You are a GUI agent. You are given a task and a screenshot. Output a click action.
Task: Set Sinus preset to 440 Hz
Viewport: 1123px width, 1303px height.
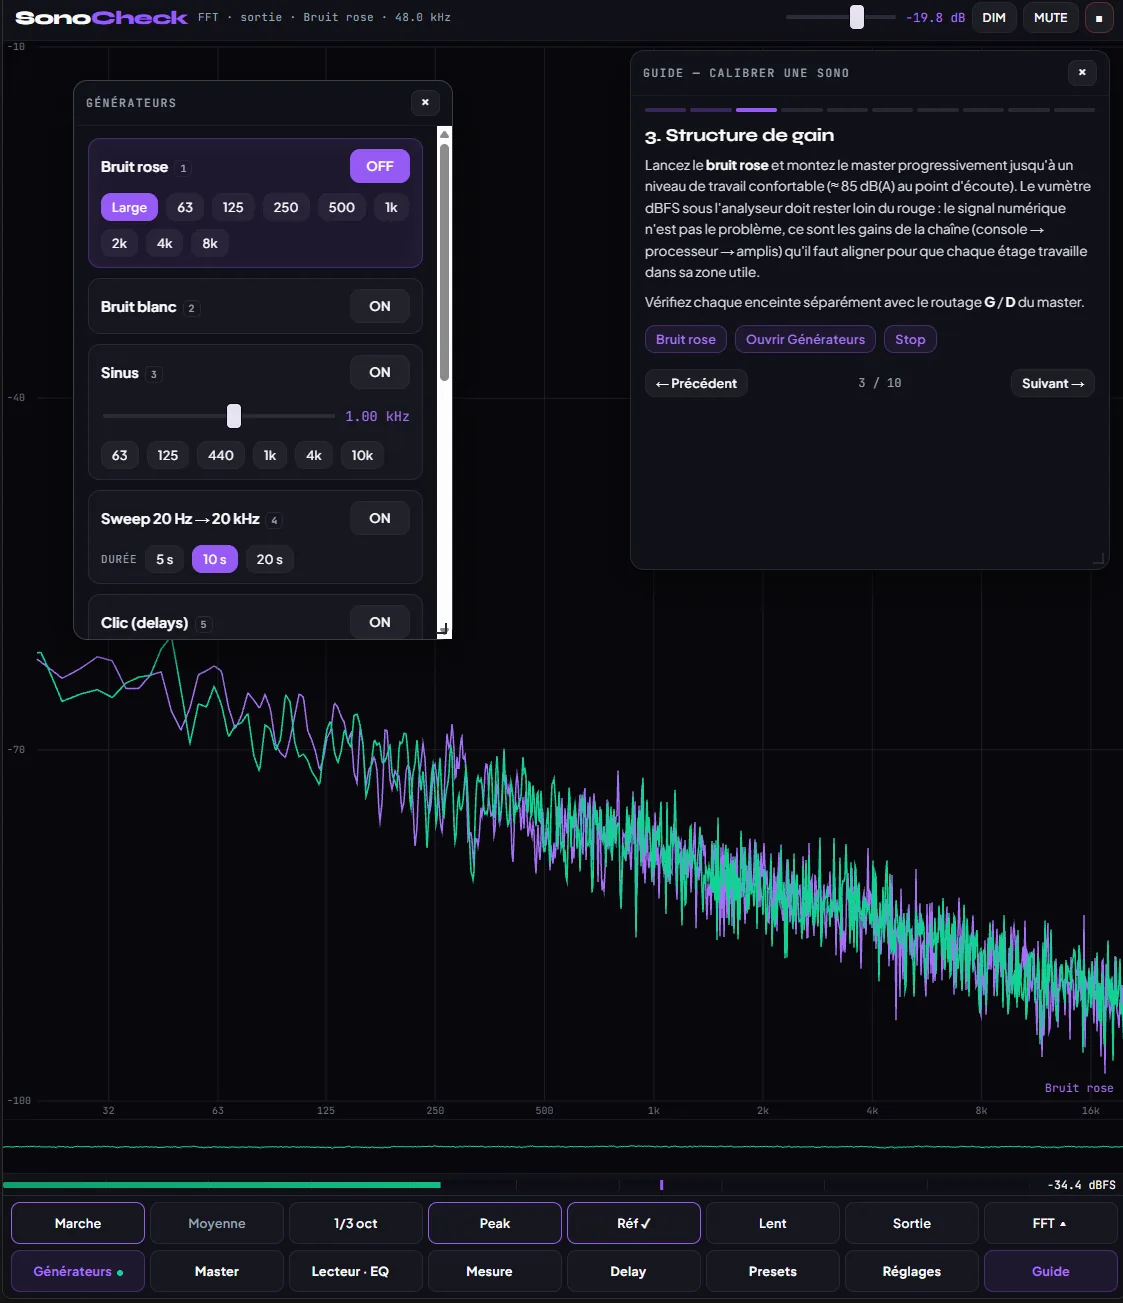[x=221, y=455]
